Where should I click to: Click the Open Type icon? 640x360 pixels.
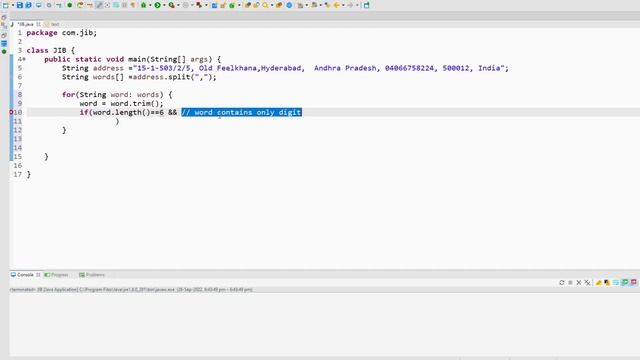pos(248,5)
